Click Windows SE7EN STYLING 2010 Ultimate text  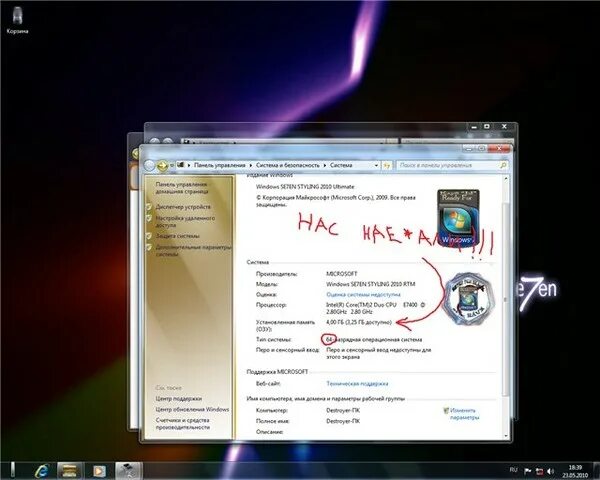[305, 187]
